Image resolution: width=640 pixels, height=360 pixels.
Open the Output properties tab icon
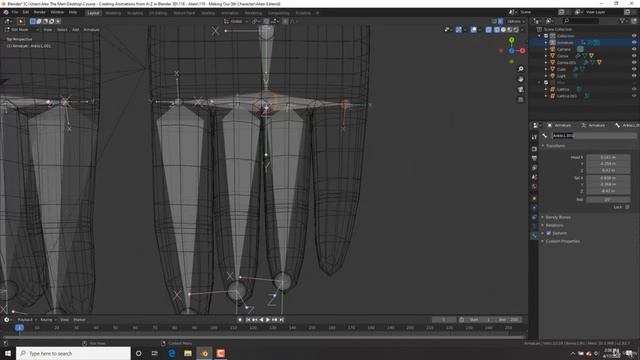click(x=534, y=158)
